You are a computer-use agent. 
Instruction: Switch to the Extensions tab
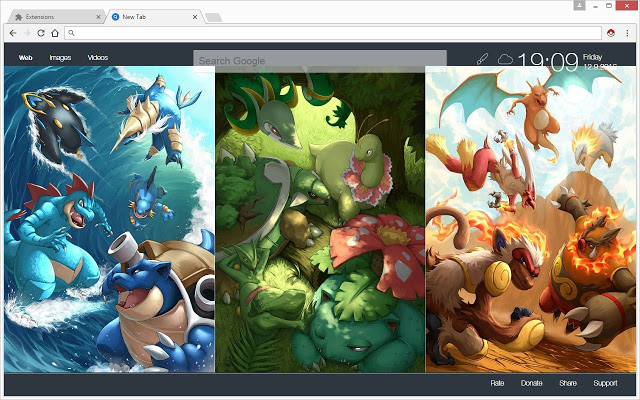(57, 17)
